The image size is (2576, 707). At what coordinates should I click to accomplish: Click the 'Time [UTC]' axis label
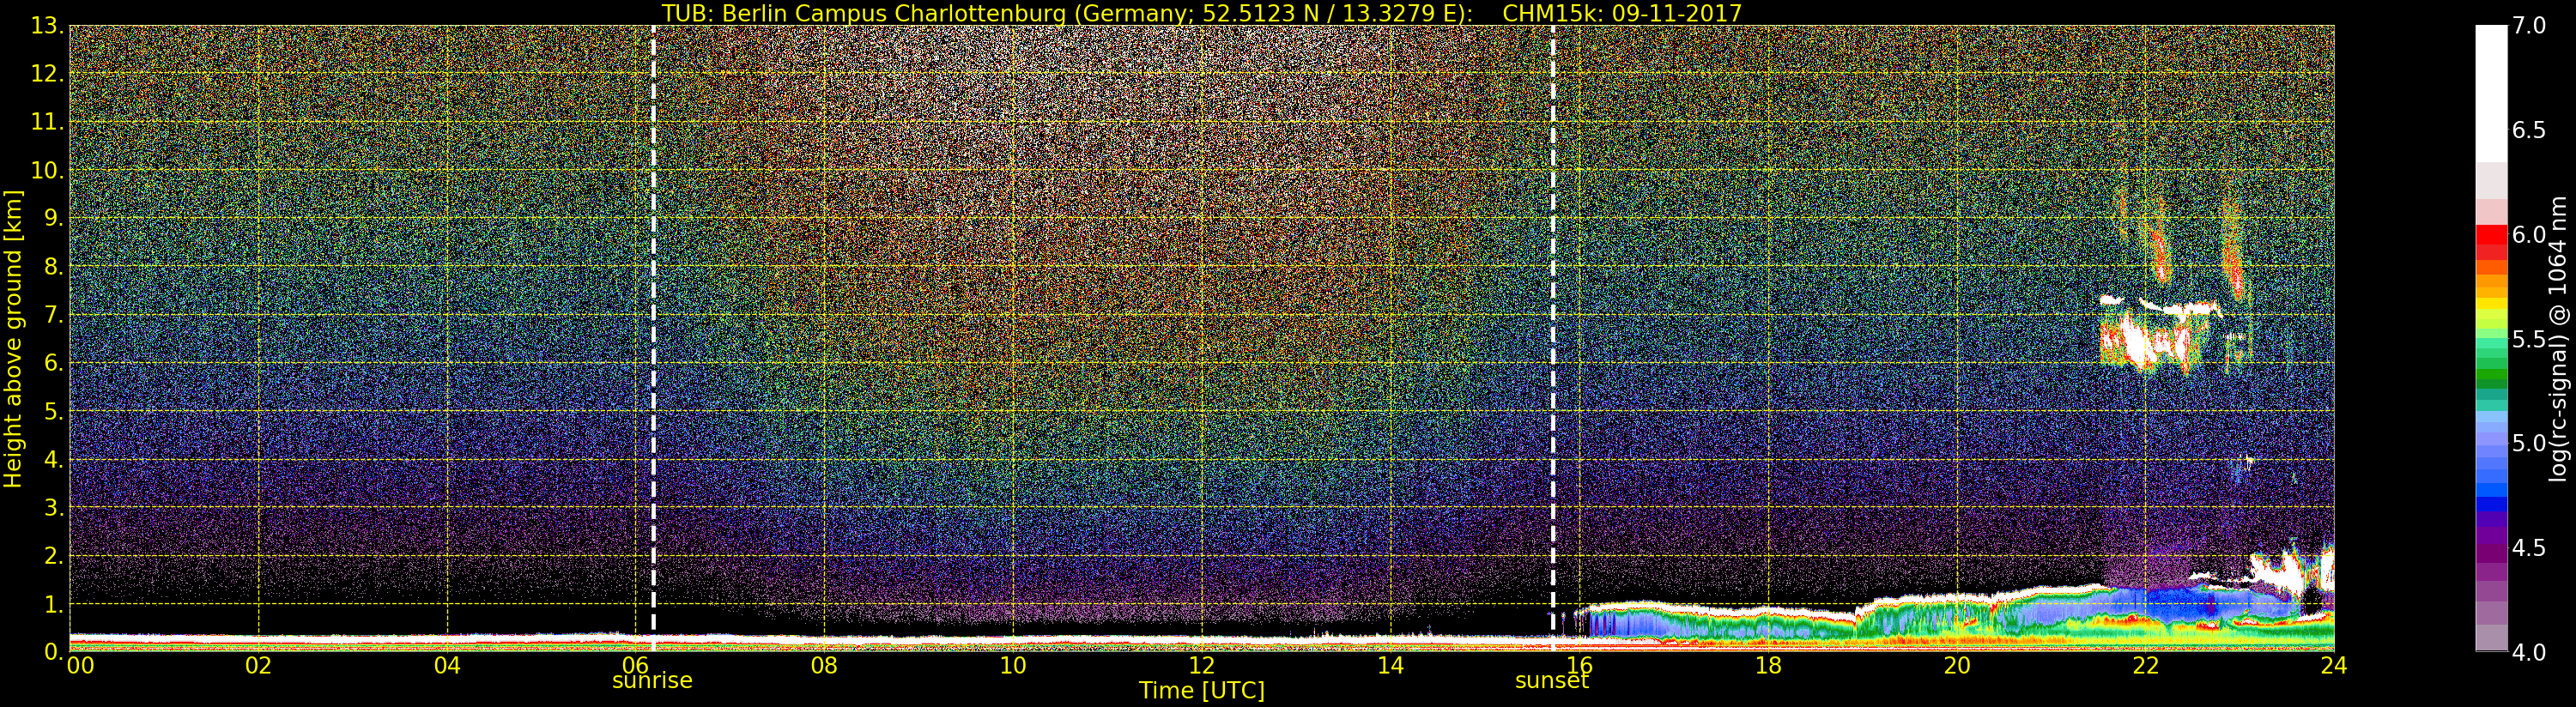(x=1201, y=691)
